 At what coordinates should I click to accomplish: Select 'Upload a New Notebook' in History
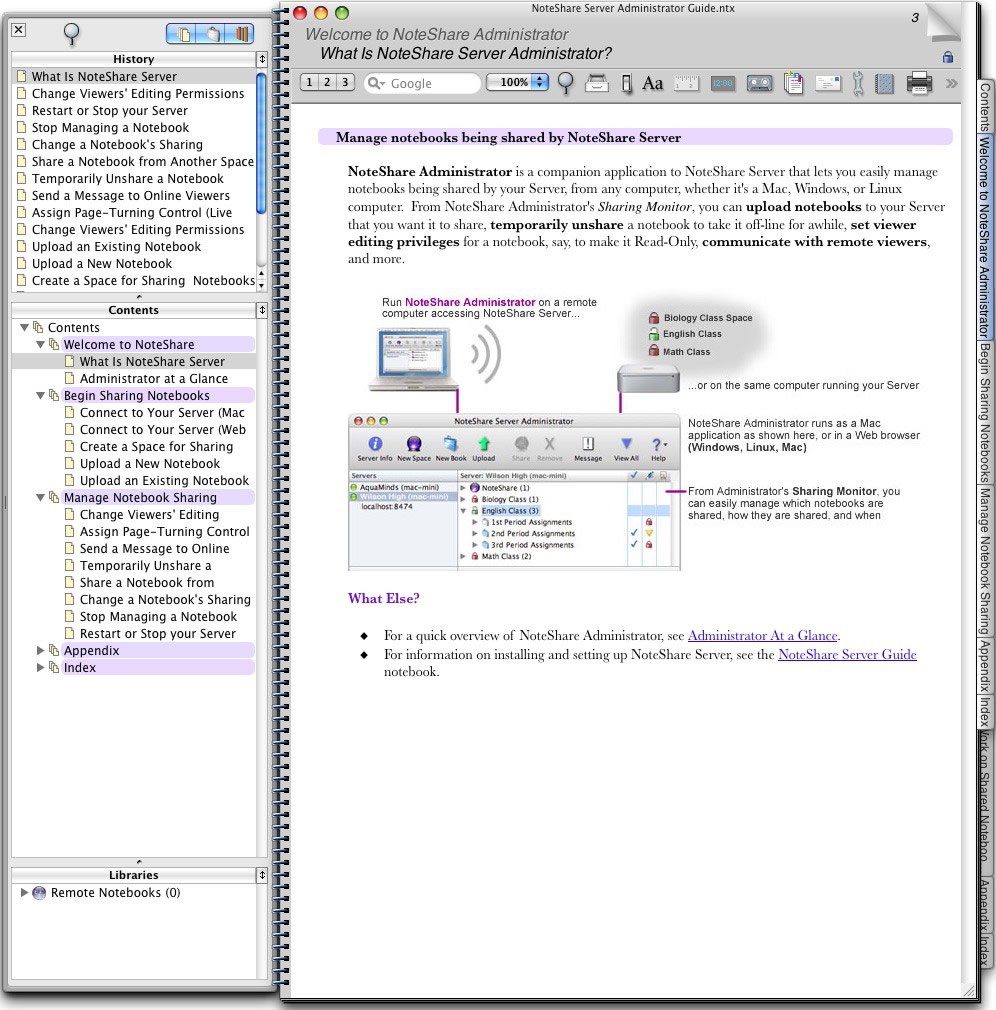102,263
